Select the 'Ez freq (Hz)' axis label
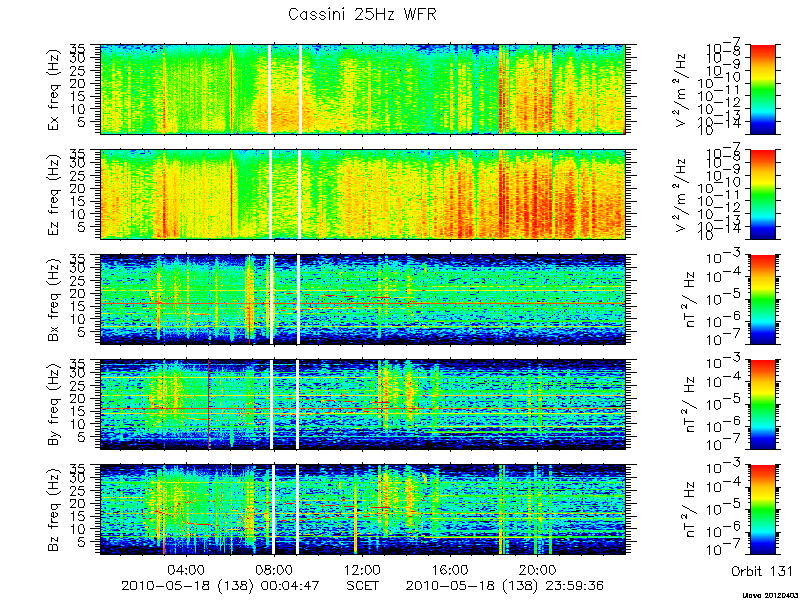The height and width of the screenshot is (600, 800). click(54, 194)
